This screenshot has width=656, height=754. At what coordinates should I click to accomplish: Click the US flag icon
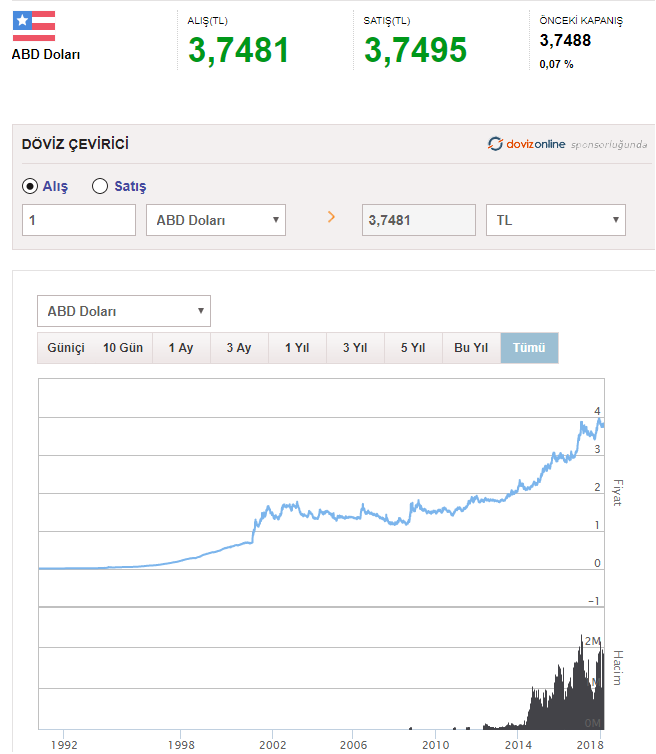click(x=34, y=25)
